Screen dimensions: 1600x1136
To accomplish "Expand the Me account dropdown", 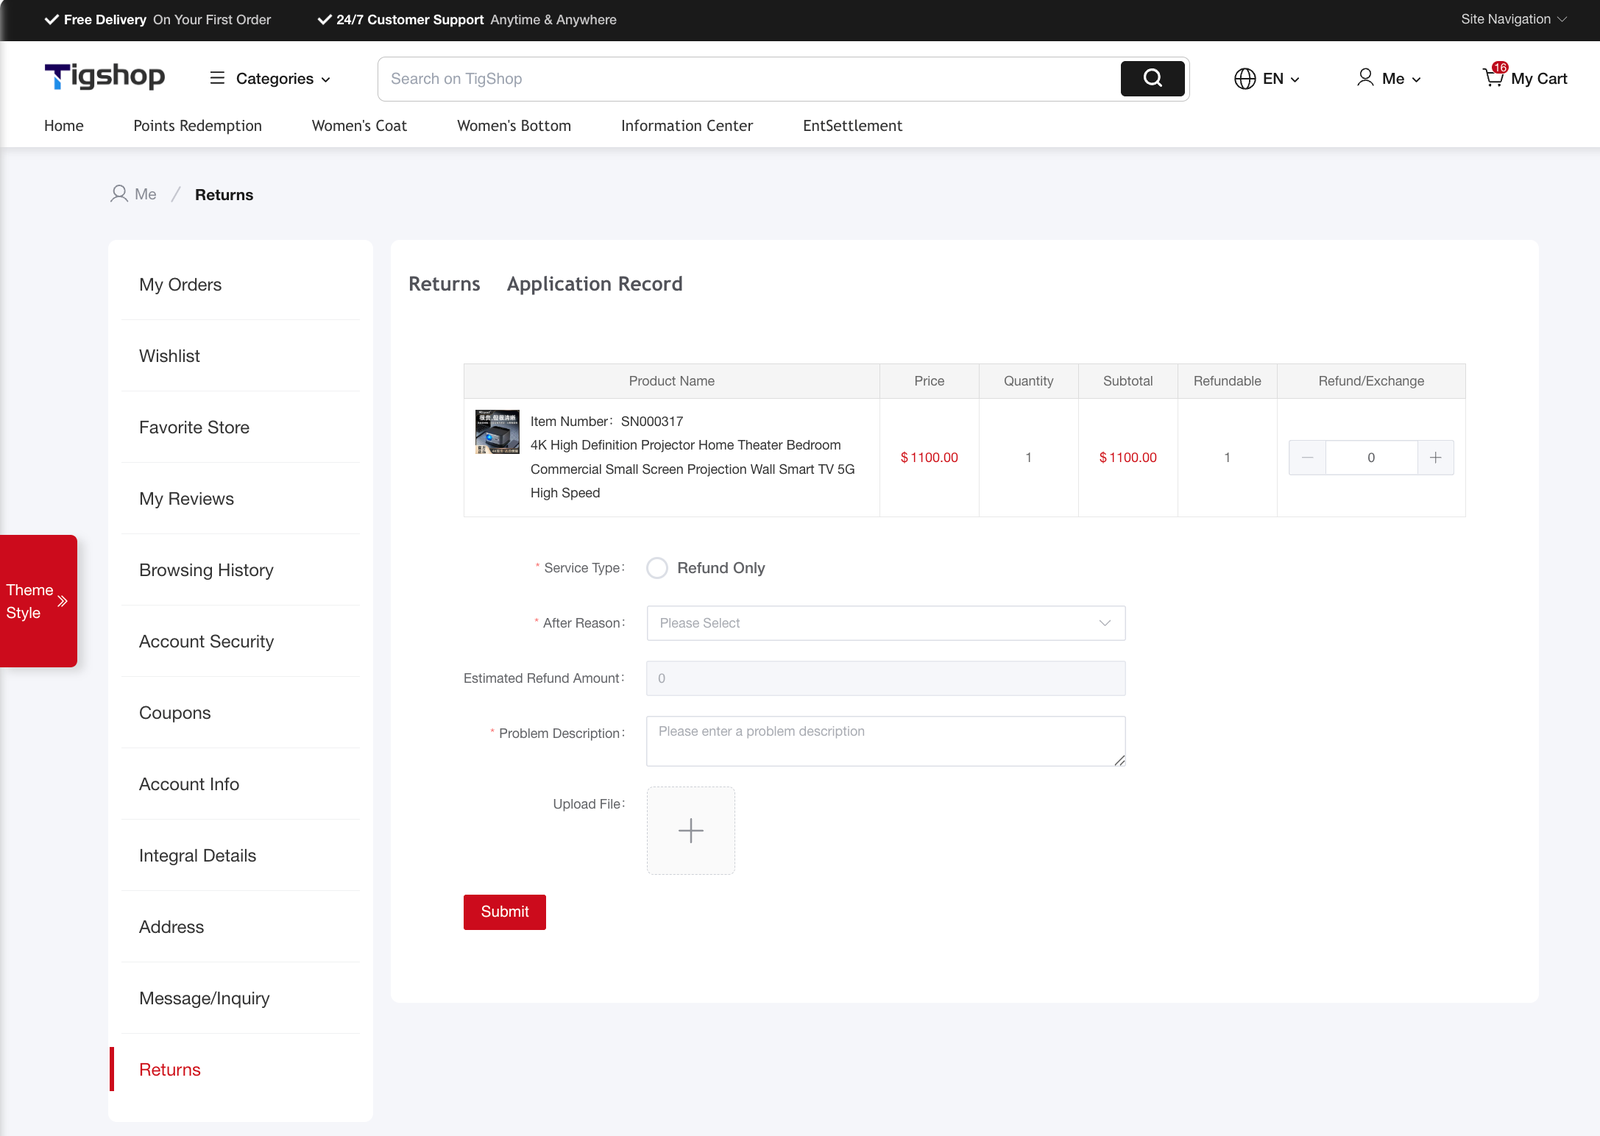I will tap(1389, 78).
